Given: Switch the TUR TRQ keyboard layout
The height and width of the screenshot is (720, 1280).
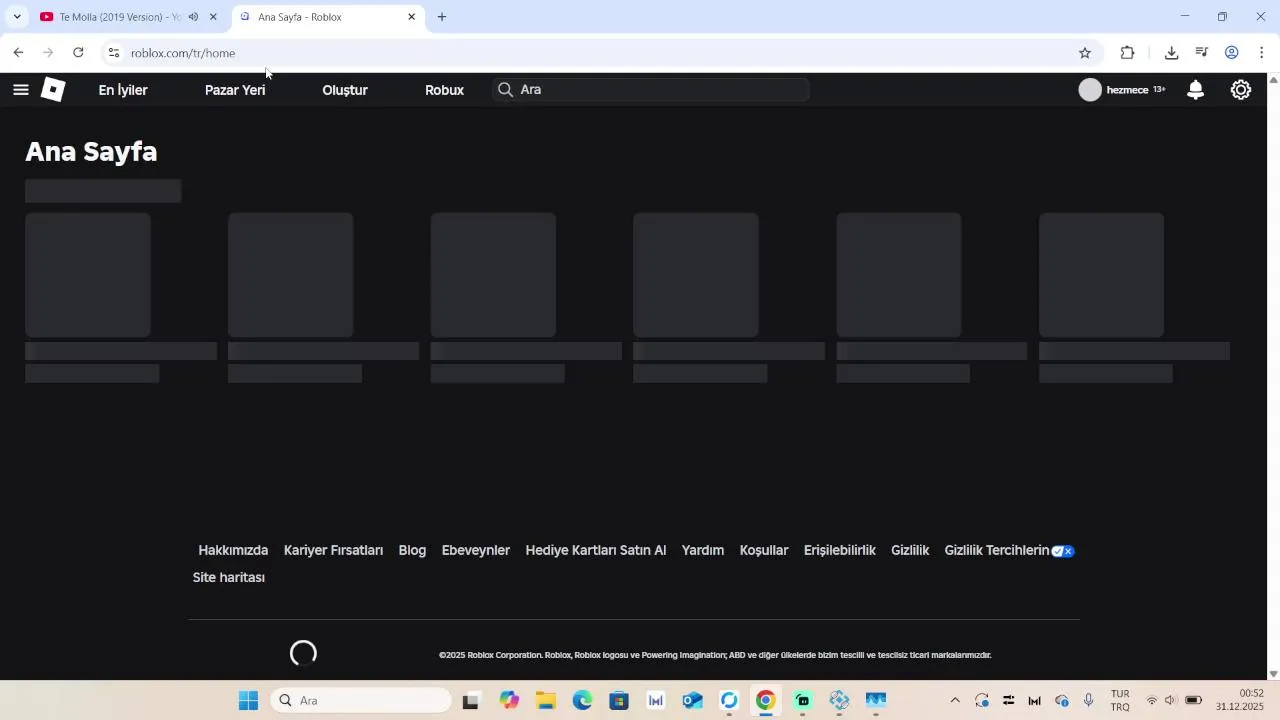Looking at the screenshot, I should coord(1120,701).
